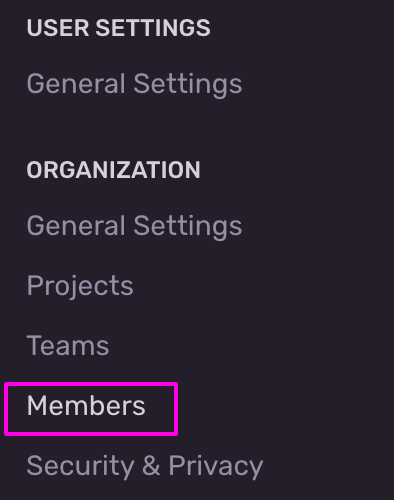This screenshot has width=394, height=500.
Task: Pick General Settings below ORGANIZATION heading
Action: click(x=134, y=226)
